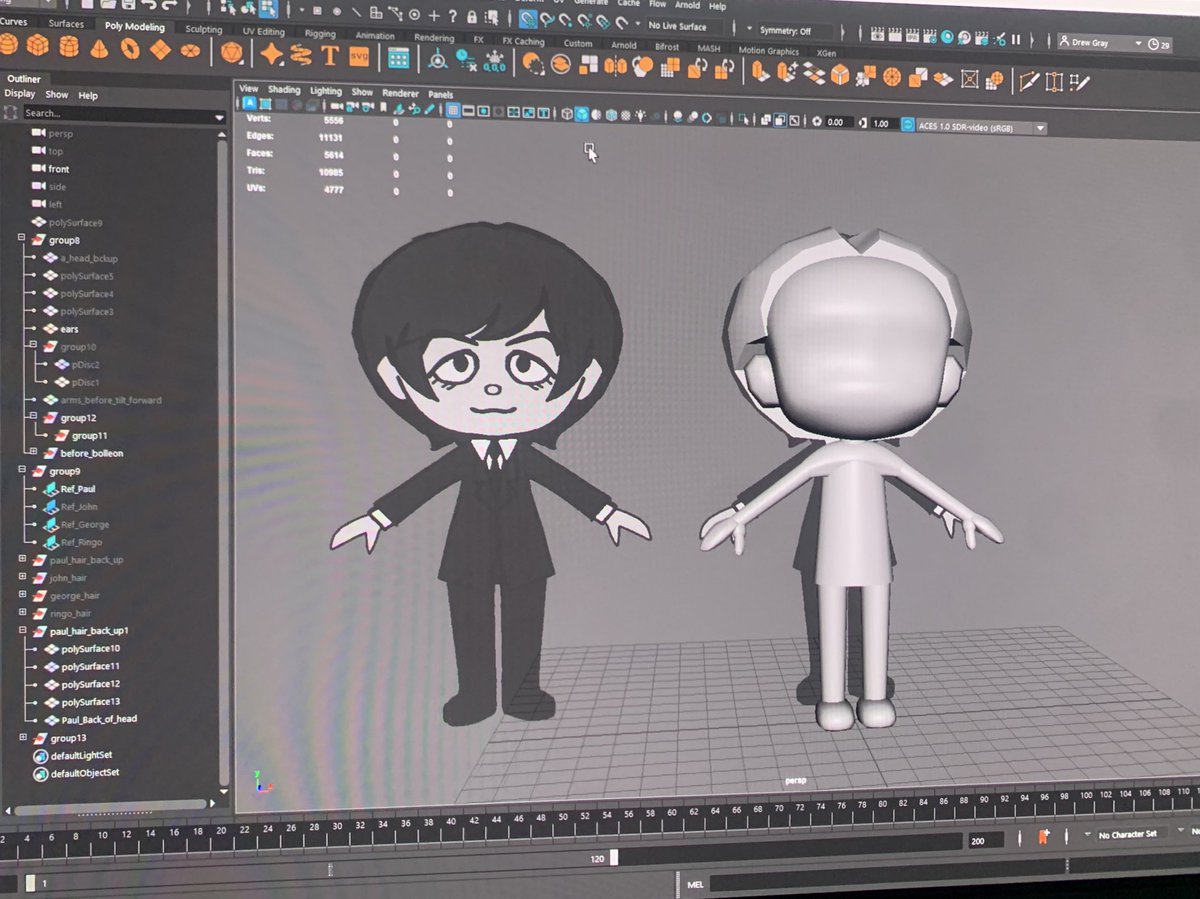
Task: Create a polygon sphere from the shelf
Action: [8, 44]
